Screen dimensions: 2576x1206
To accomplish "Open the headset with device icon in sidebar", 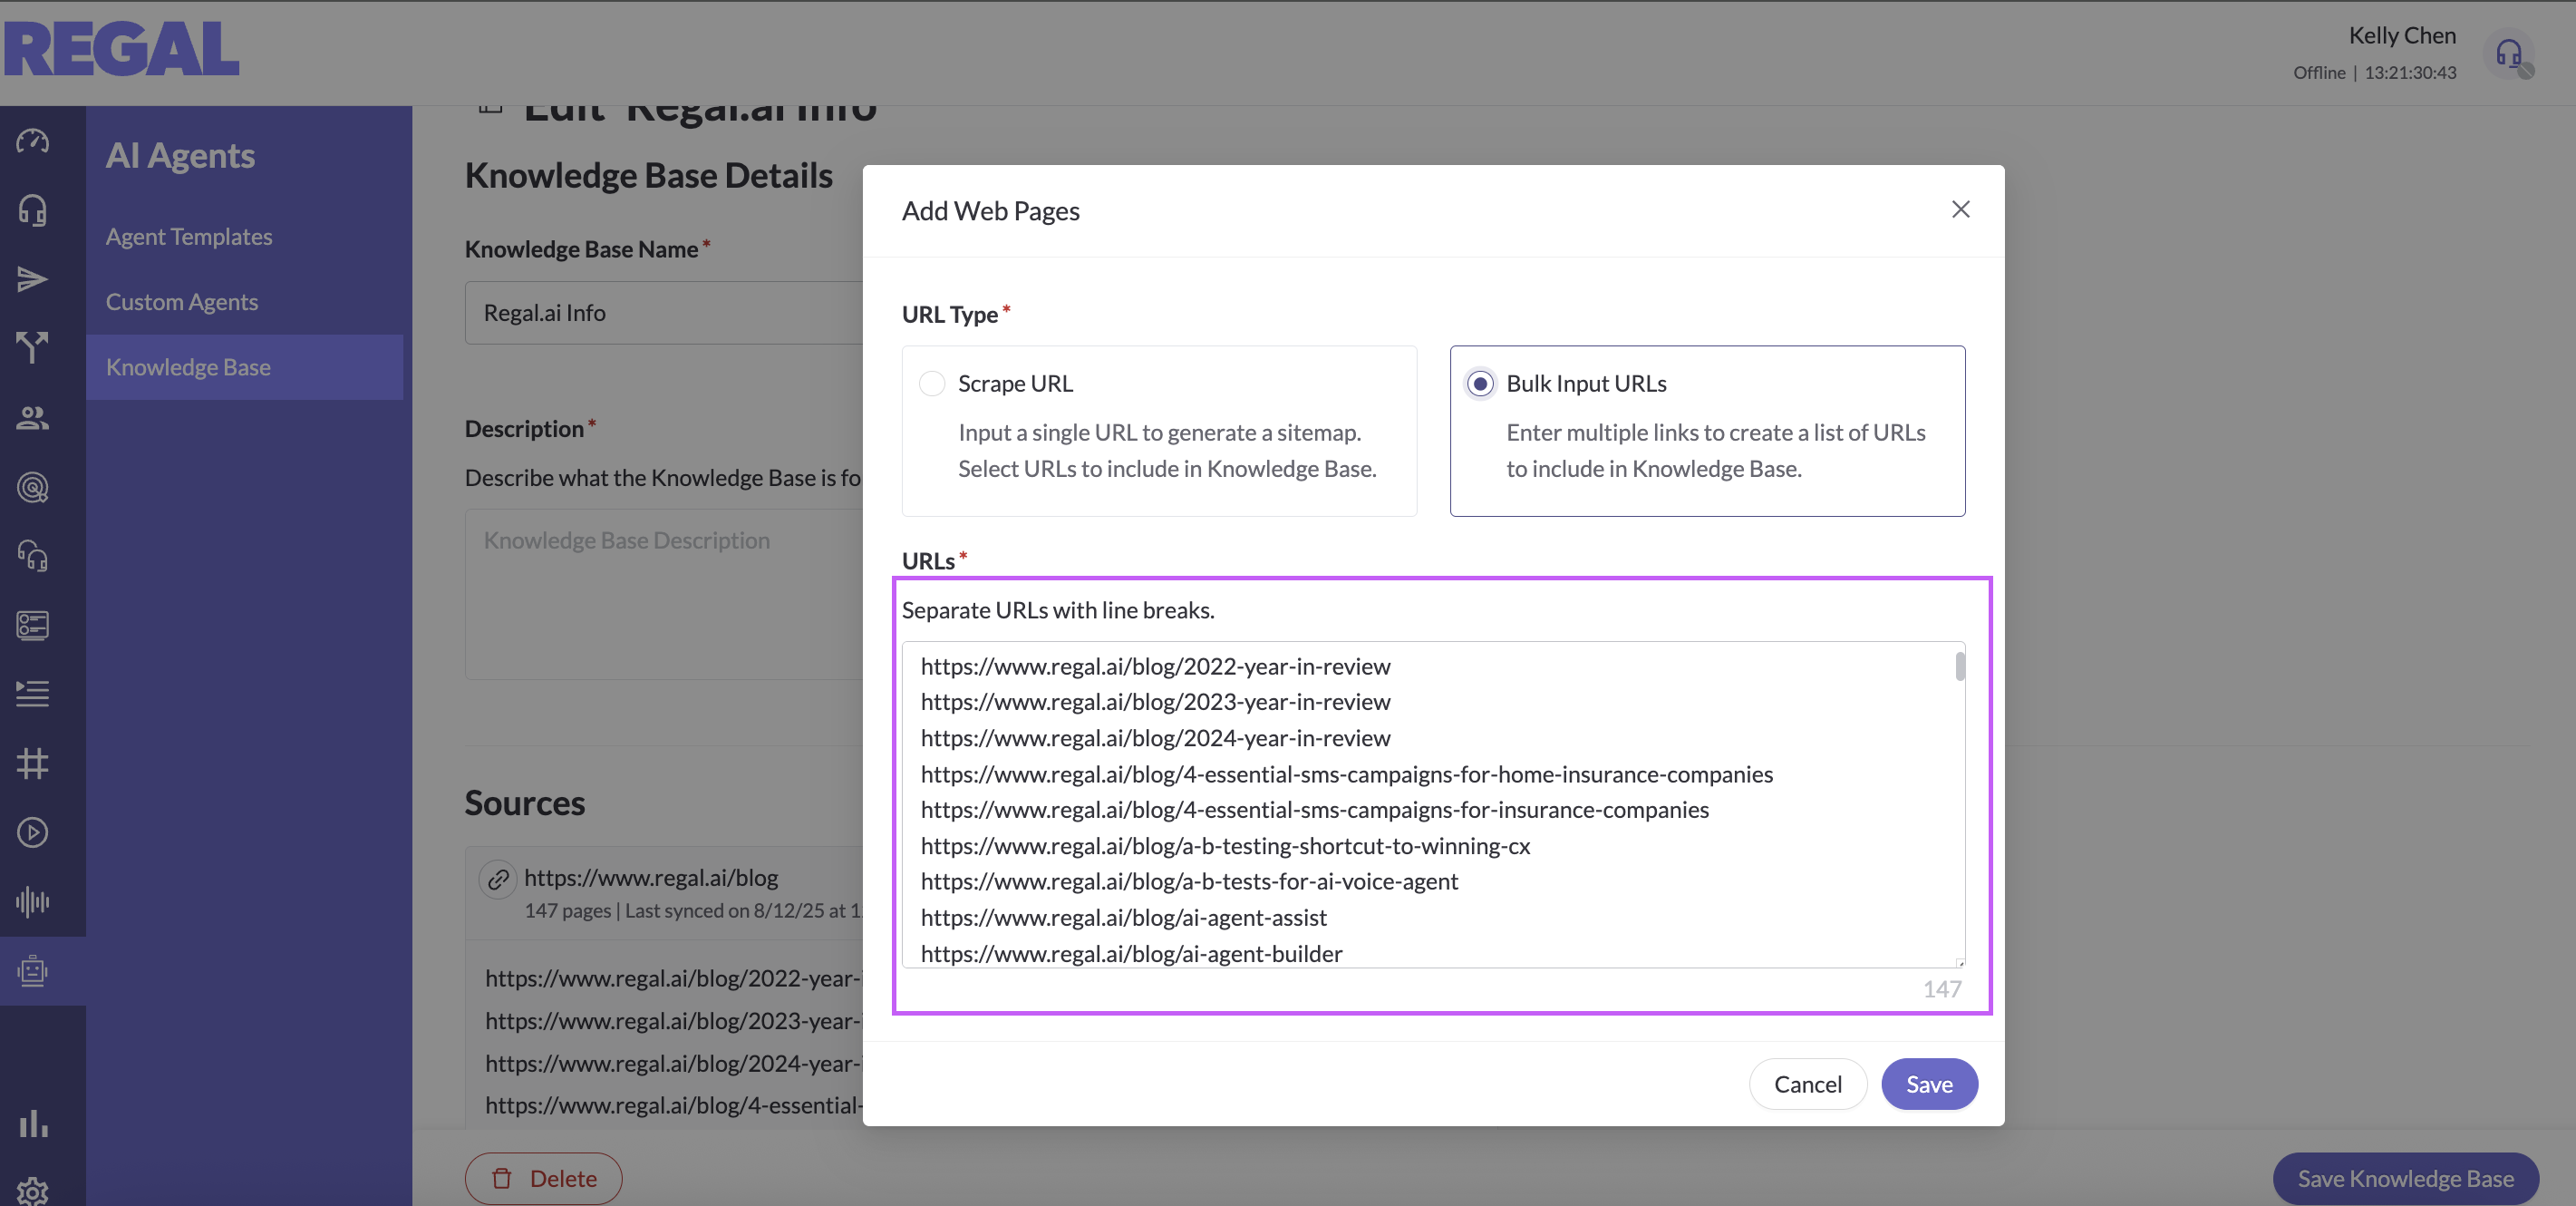I will [32, 556].
